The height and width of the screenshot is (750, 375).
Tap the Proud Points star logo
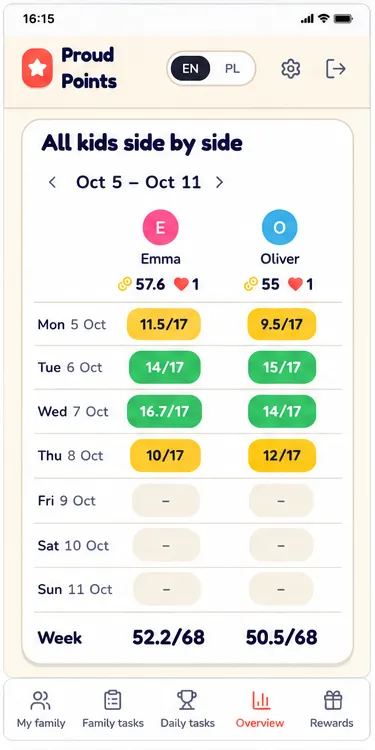pyautogui.click(x=37, y=68)
